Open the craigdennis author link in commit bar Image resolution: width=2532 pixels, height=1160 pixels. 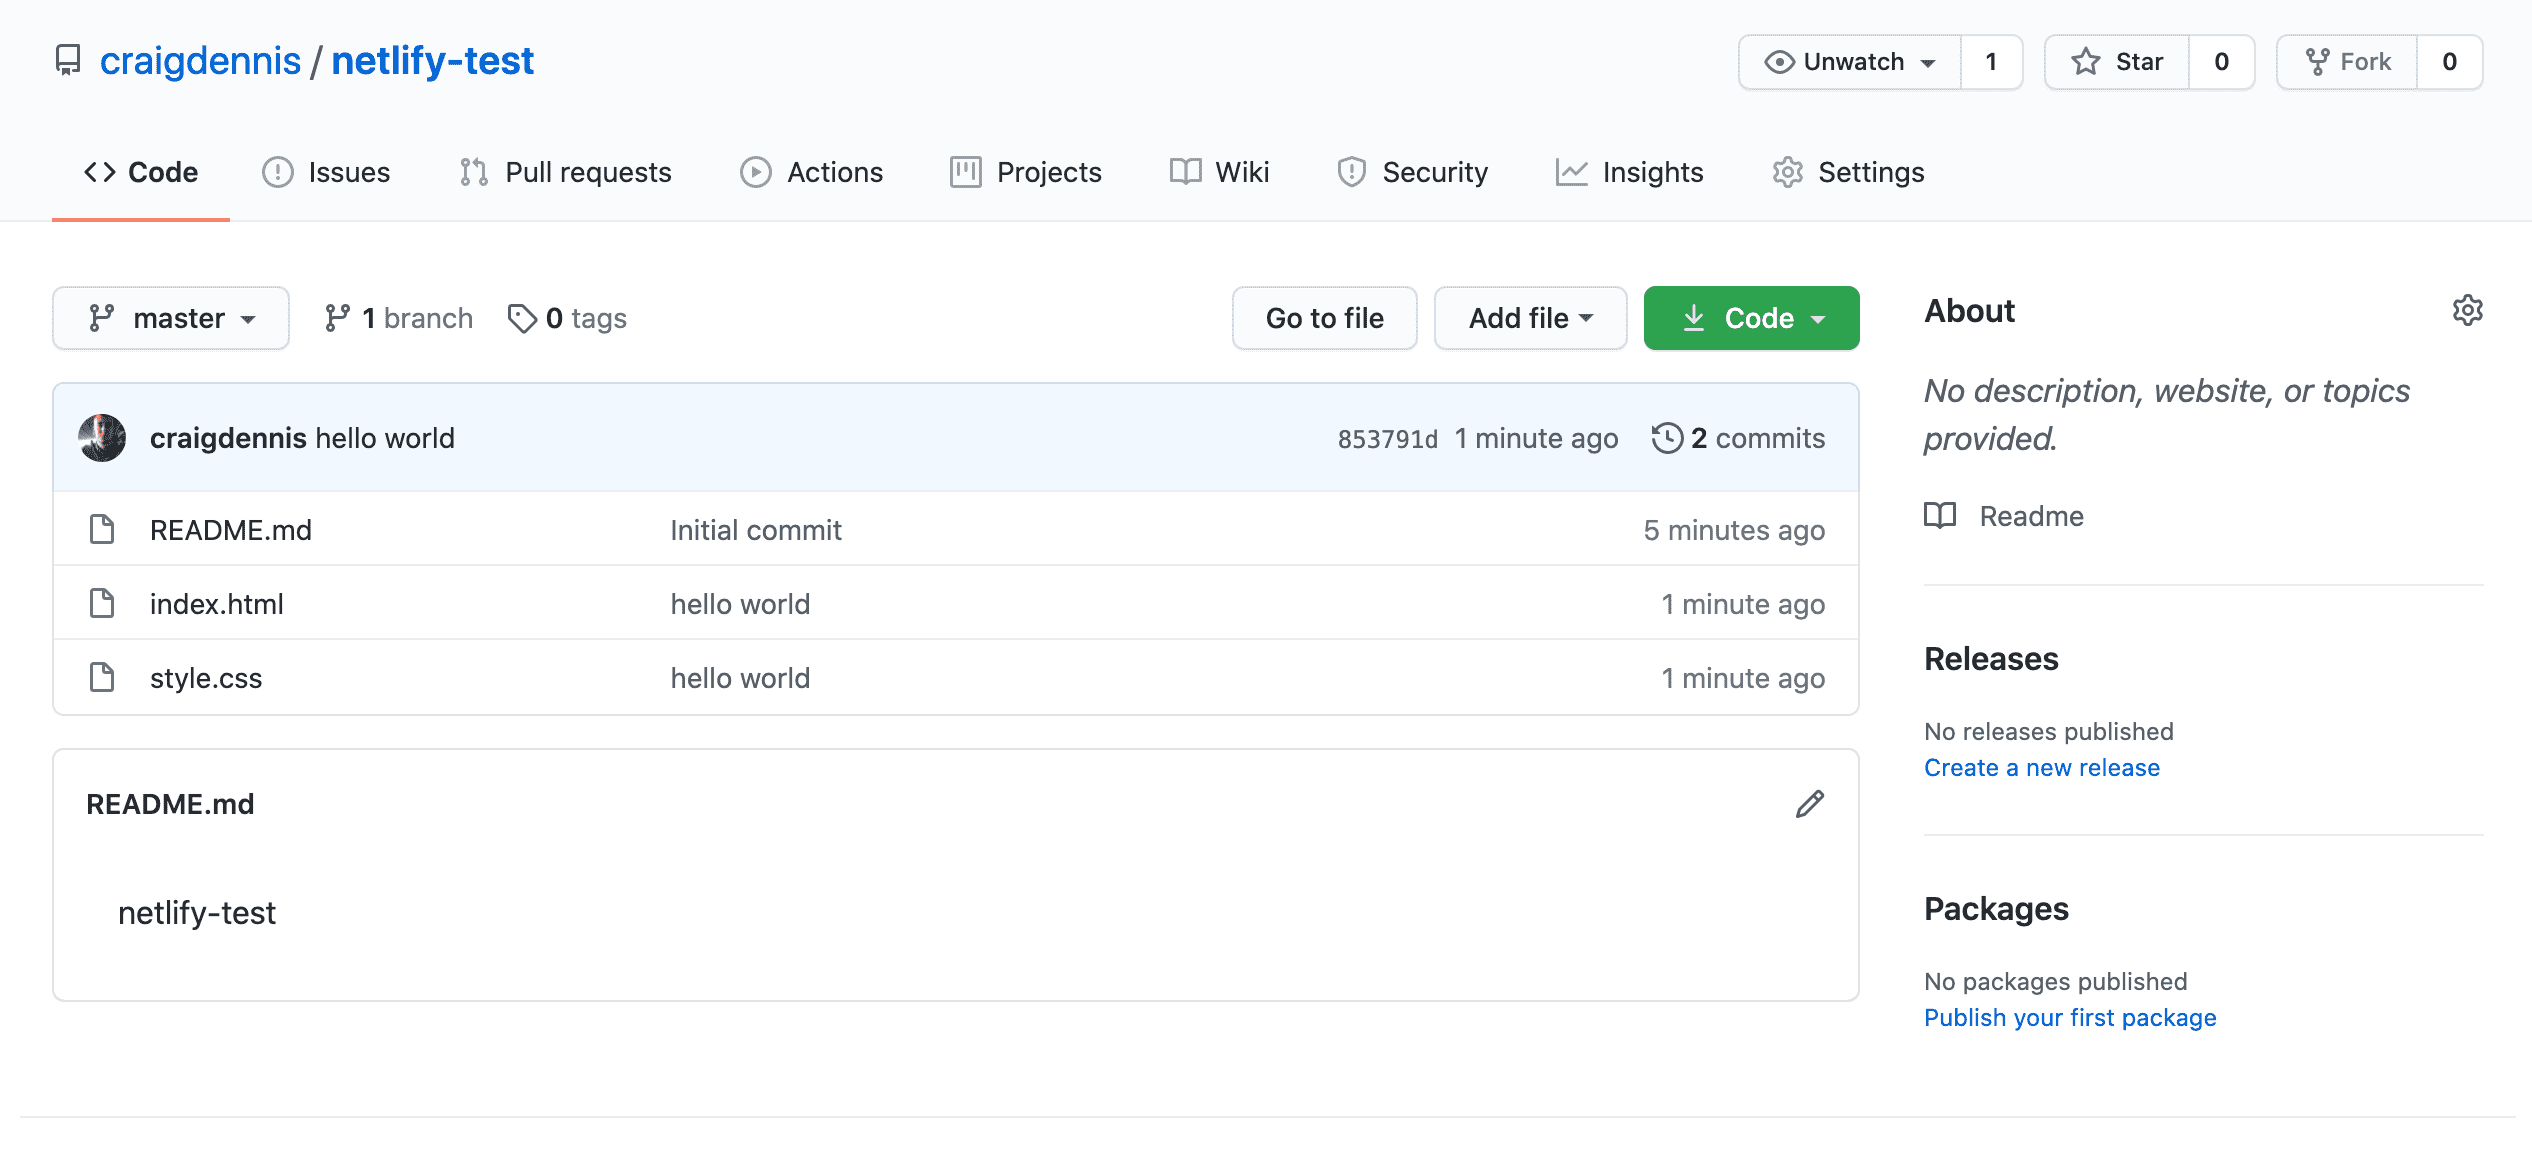point(228,438)
